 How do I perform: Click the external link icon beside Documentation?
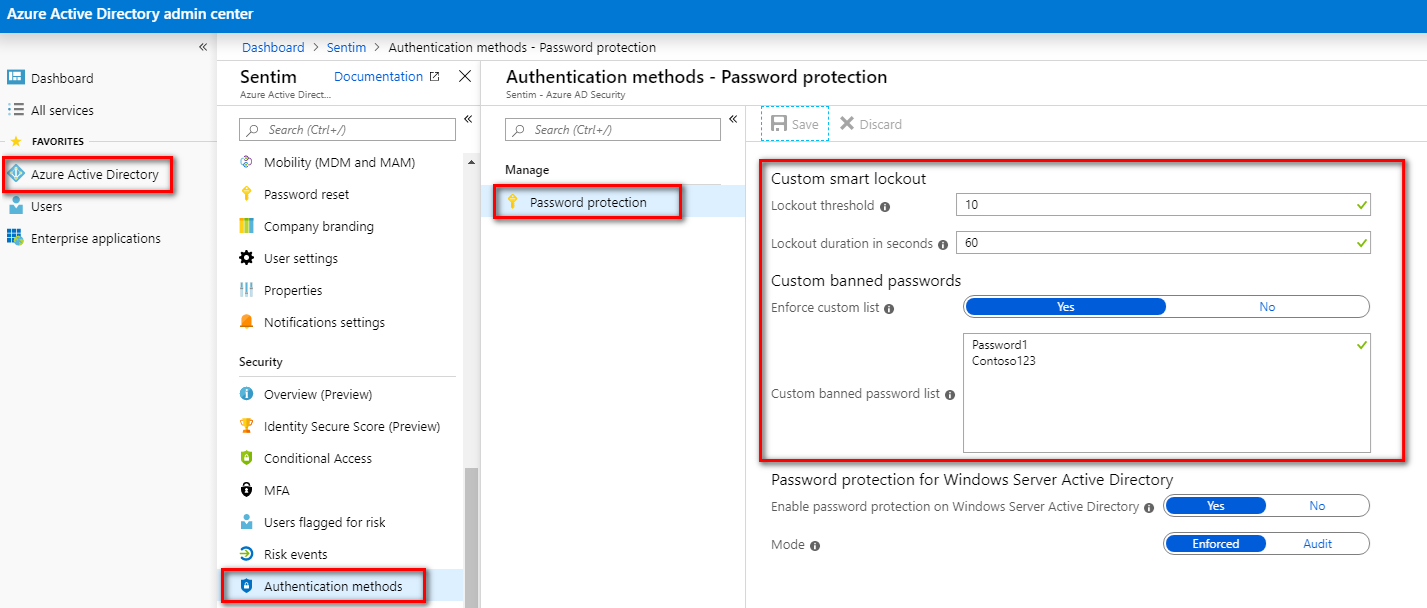click(x=434, y=77)
